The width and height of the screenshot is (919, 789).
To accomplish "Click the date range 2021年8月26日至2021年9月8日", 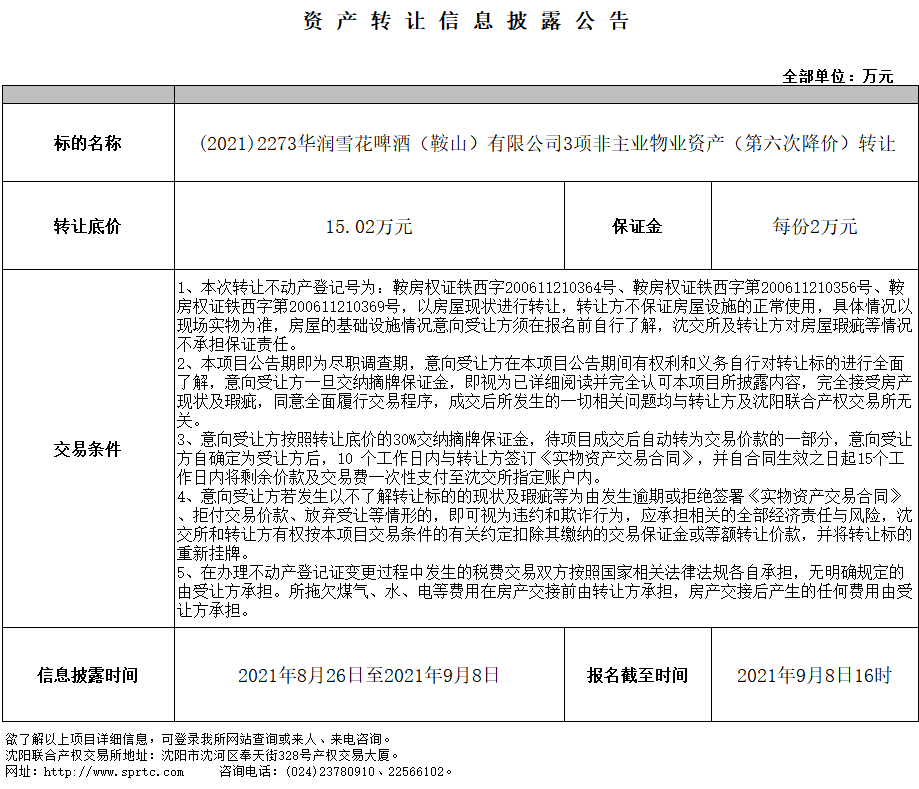I will coord(369,675).
